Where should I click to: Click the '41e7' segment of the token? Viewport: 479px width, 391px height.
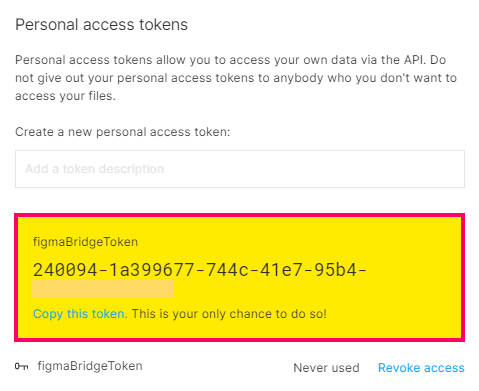point(281,270)
